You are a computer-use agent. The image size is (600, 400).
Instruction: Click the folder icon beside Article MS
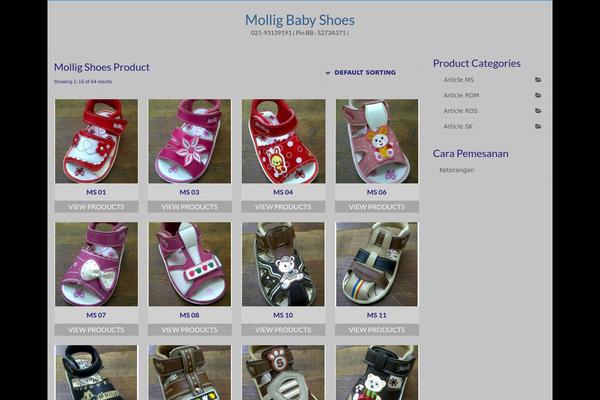[x=538, y=80]
